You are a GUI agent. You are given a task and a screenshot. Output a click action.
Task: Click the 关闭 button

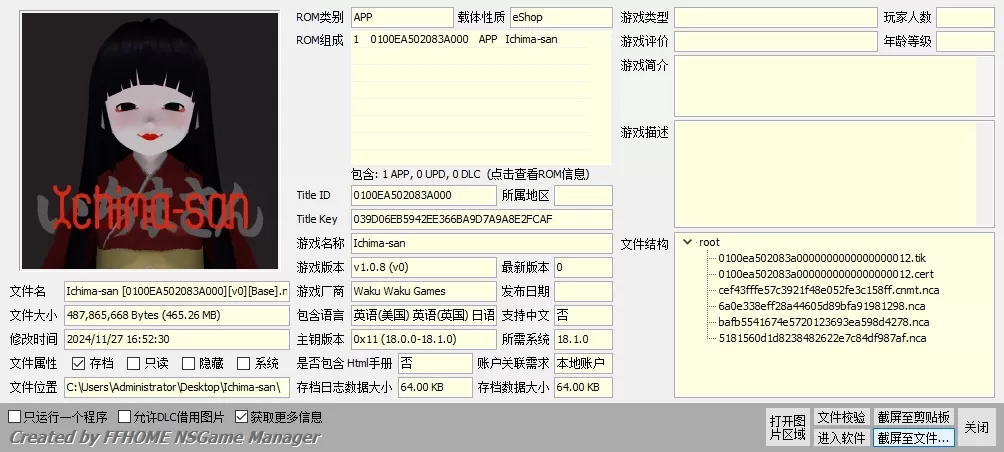coord(976,427)
